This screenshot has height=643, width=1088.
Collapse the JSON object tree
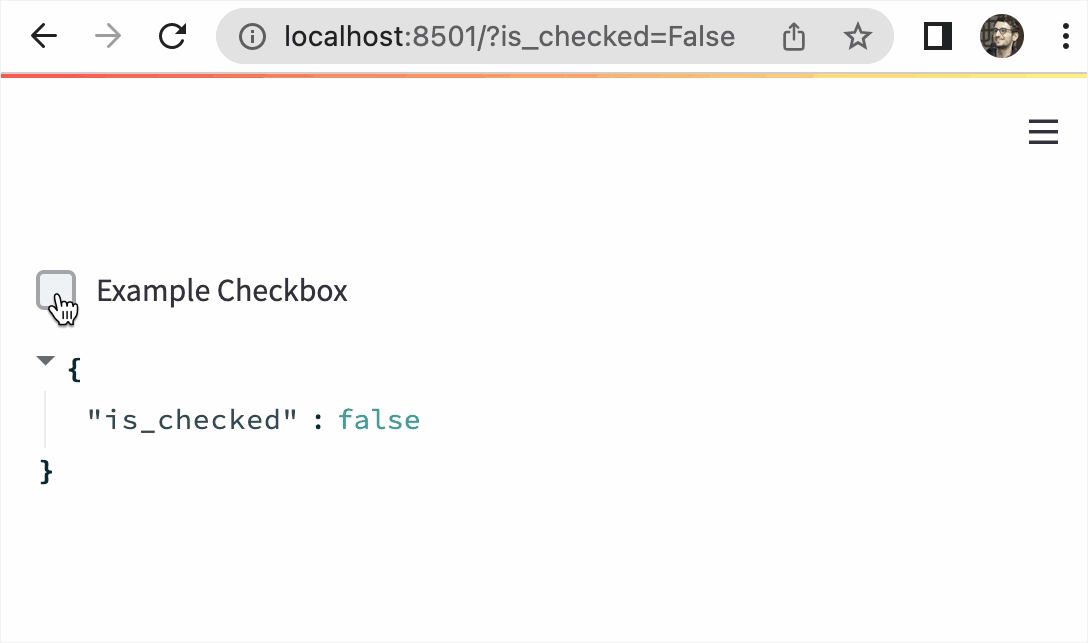(45, 361)
